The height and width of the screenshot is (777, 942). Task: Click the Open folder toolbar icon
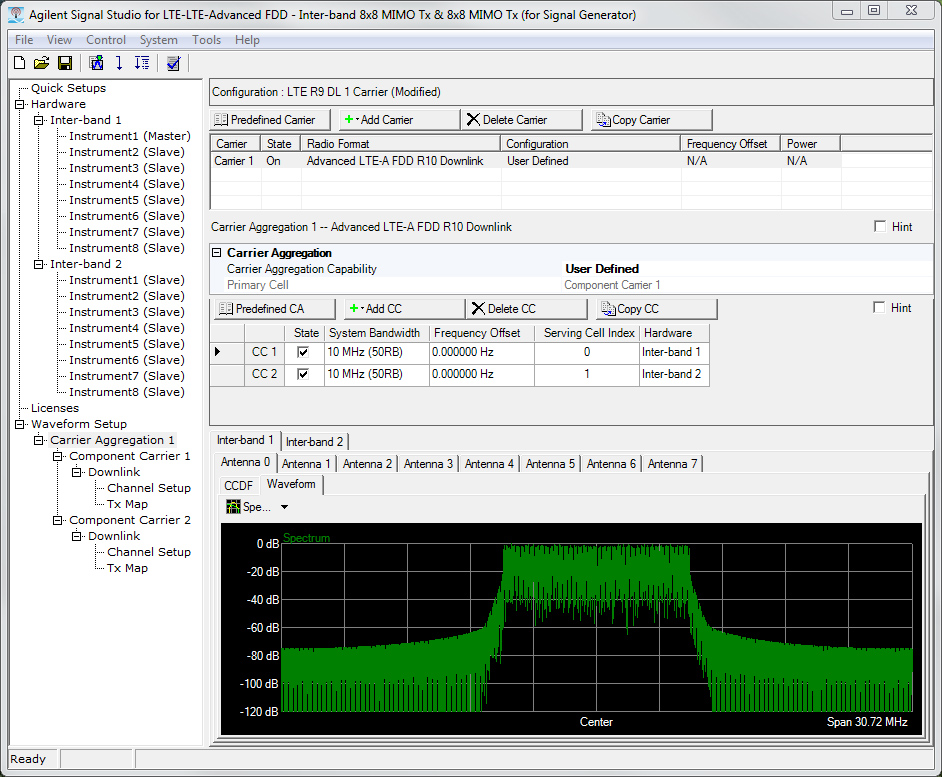click(x=41, y=64)
